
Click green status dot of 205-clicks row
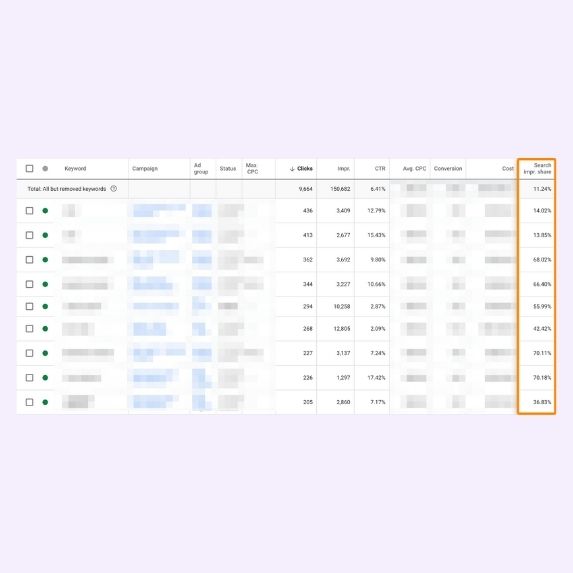[45, 402]
